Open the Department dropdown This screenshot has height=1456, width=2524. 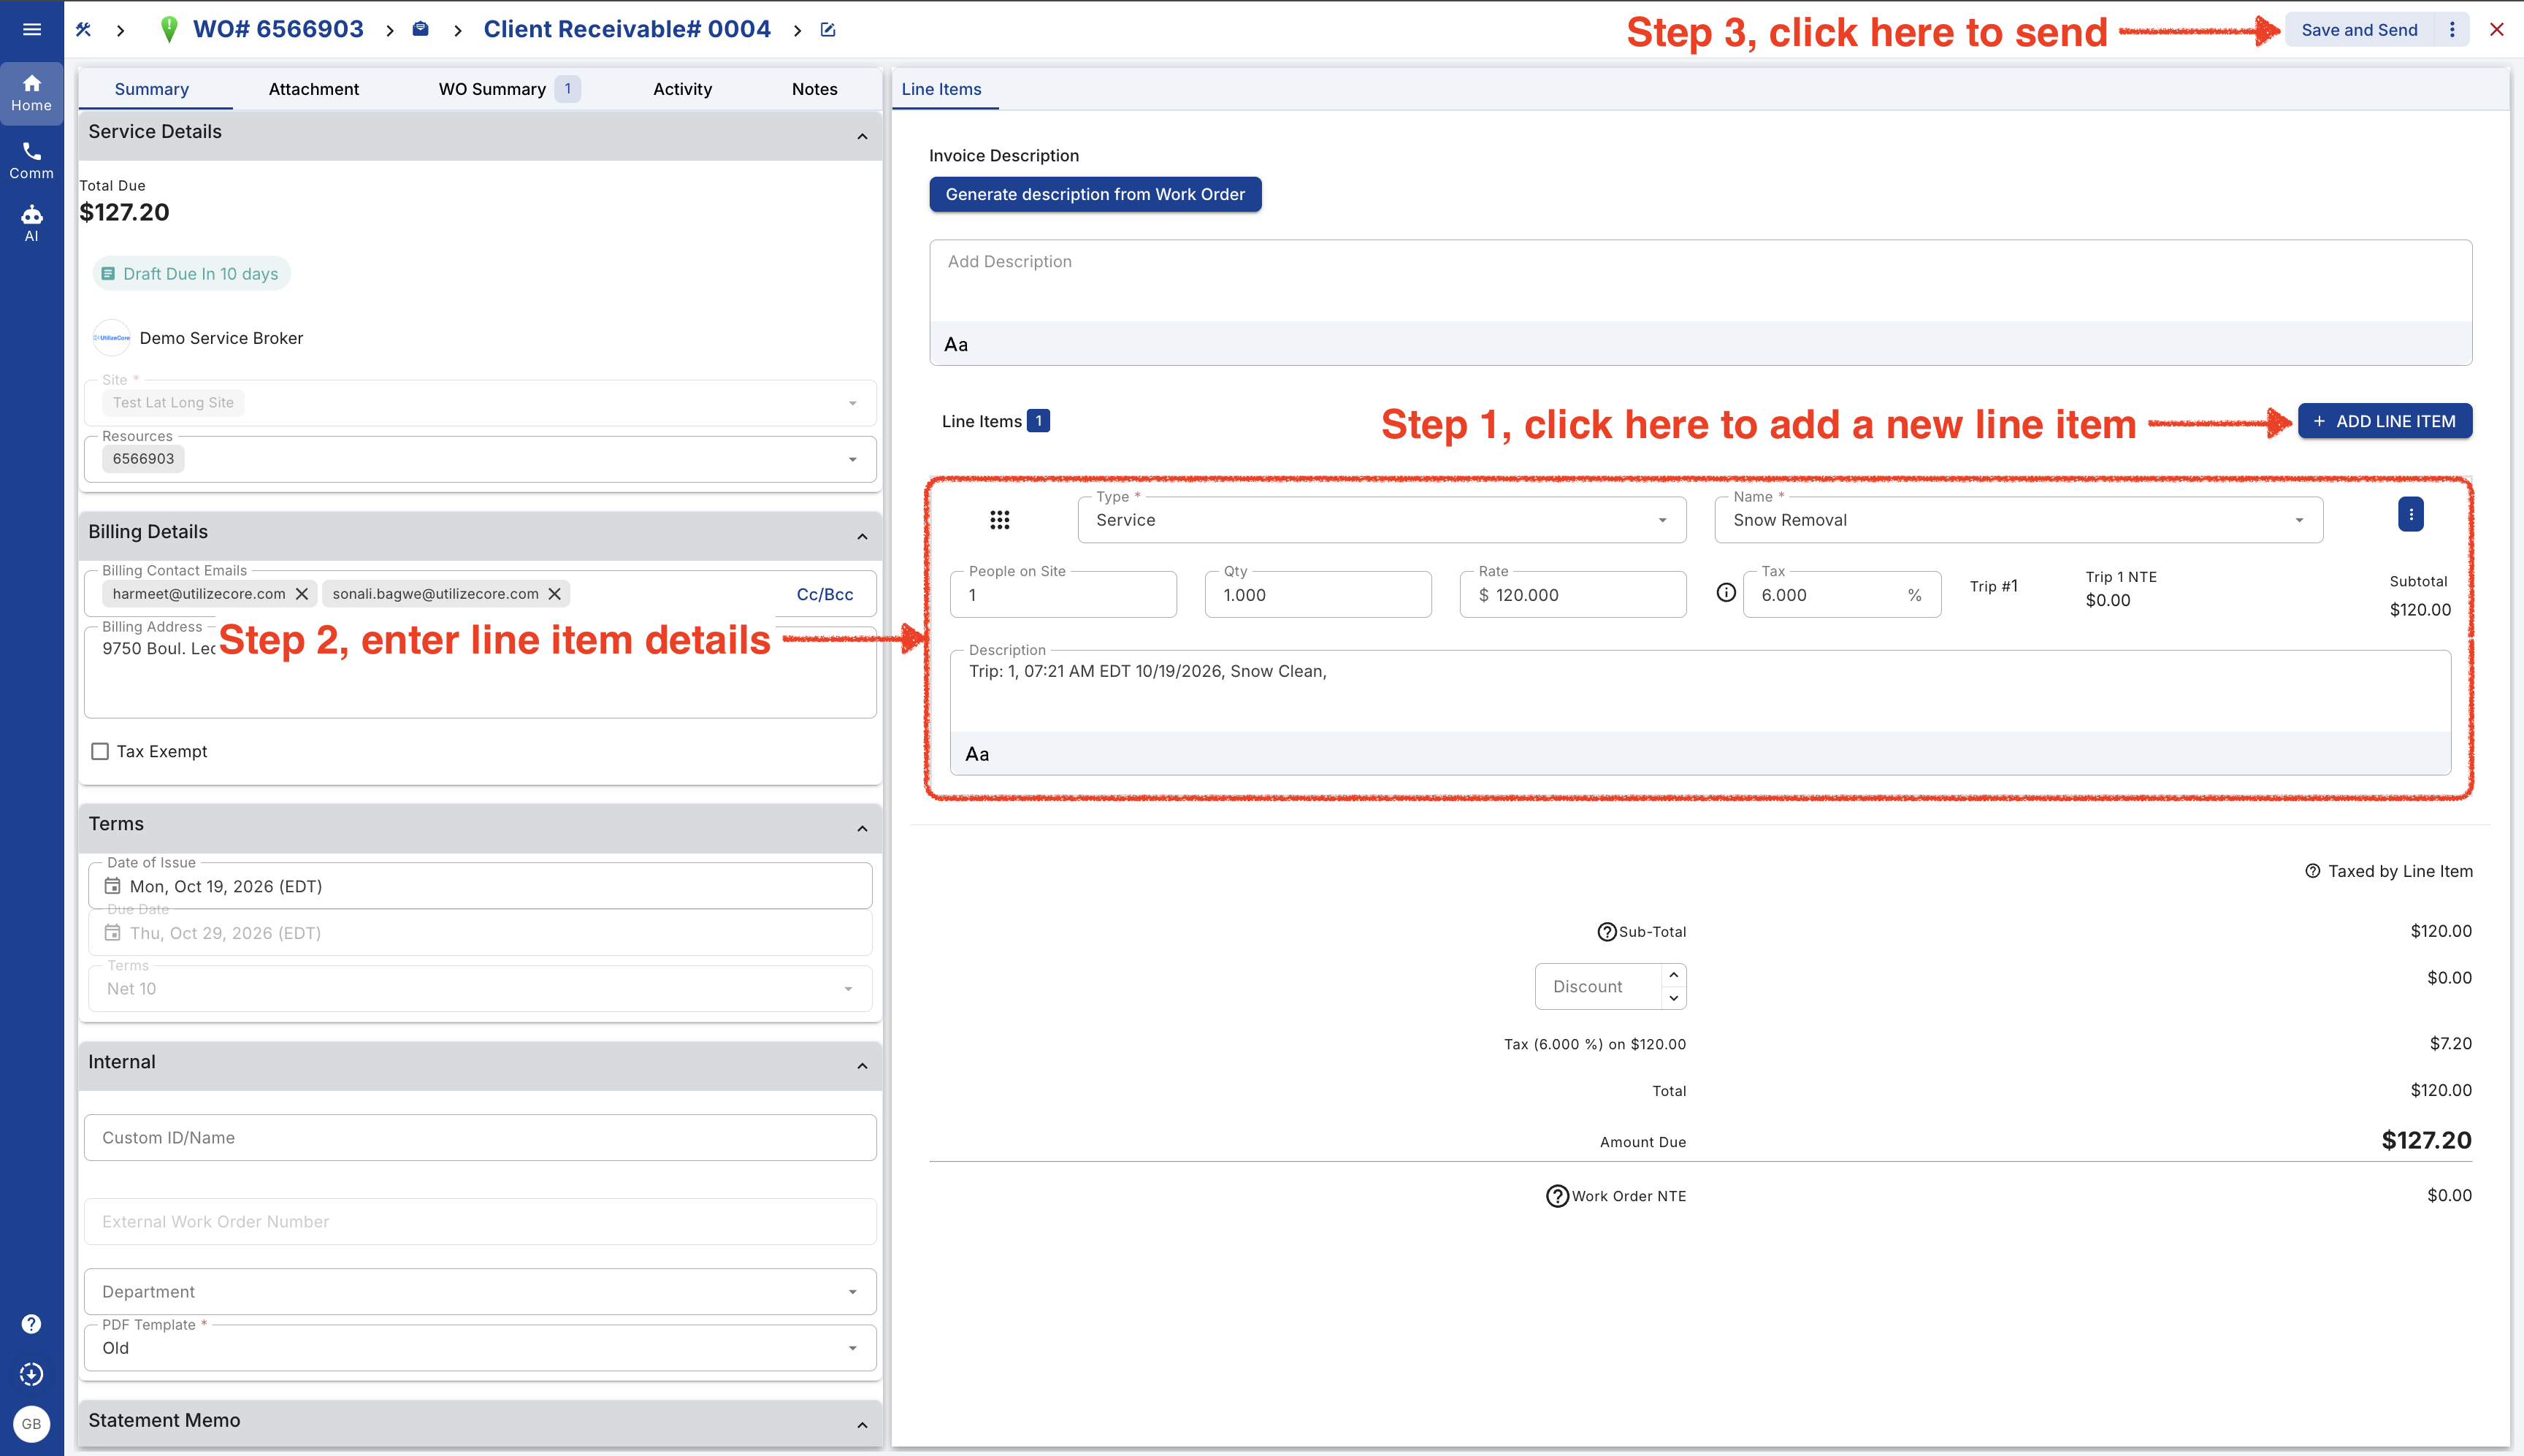point(480,1292)
